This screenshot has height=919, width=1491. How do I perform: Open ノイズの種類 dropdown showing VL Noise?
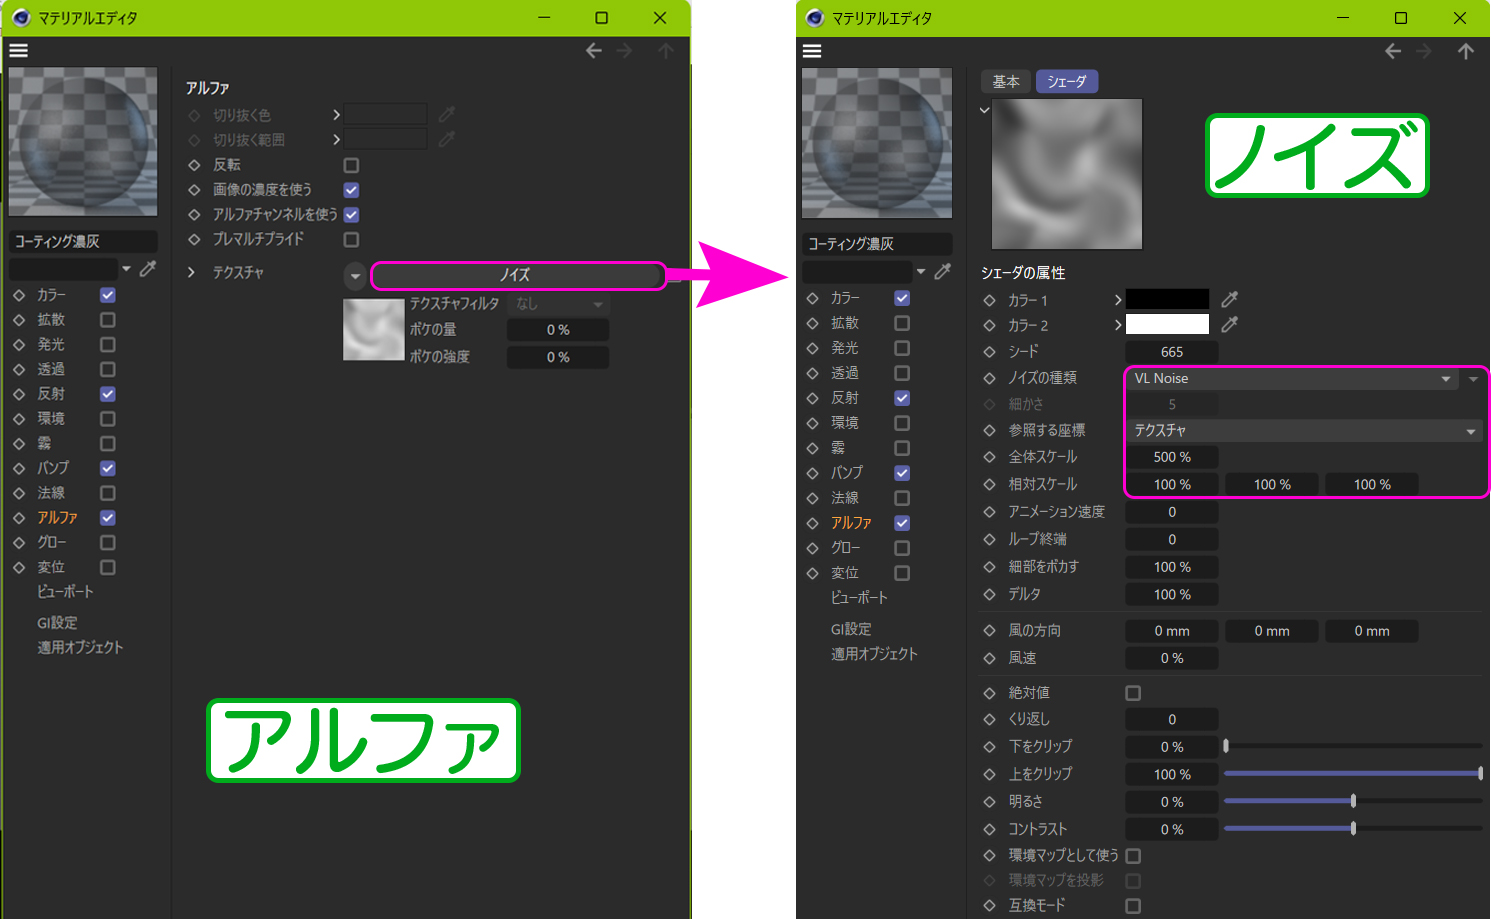coord(1290,379)
